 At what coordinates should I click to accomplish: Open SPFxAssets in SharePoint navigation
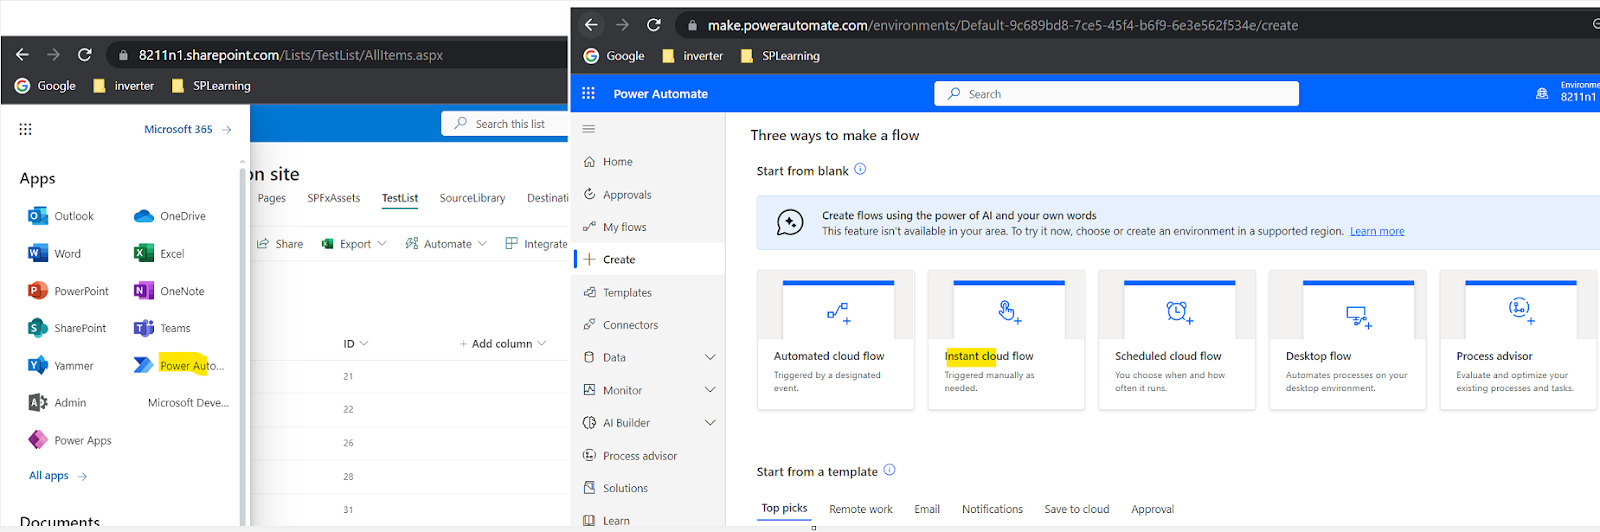pos(333,198)
